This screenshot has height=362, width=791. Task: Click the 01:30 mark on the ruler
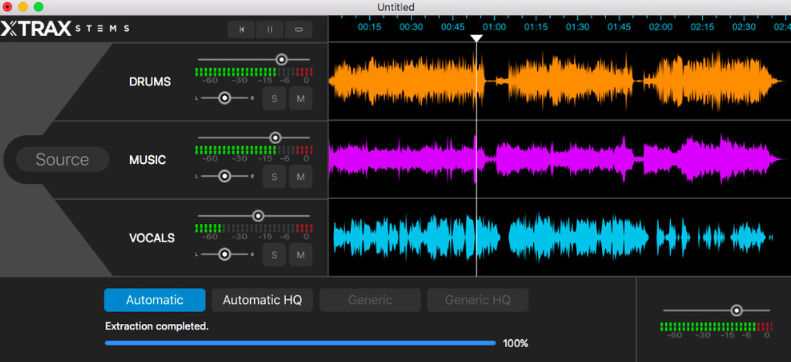(577, 27)
